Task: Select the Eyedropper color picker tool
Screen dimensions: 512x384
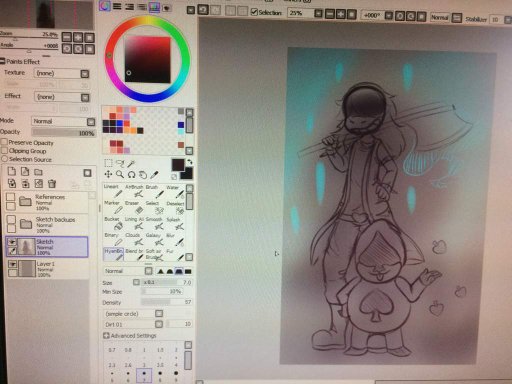Action: point(154,174)
